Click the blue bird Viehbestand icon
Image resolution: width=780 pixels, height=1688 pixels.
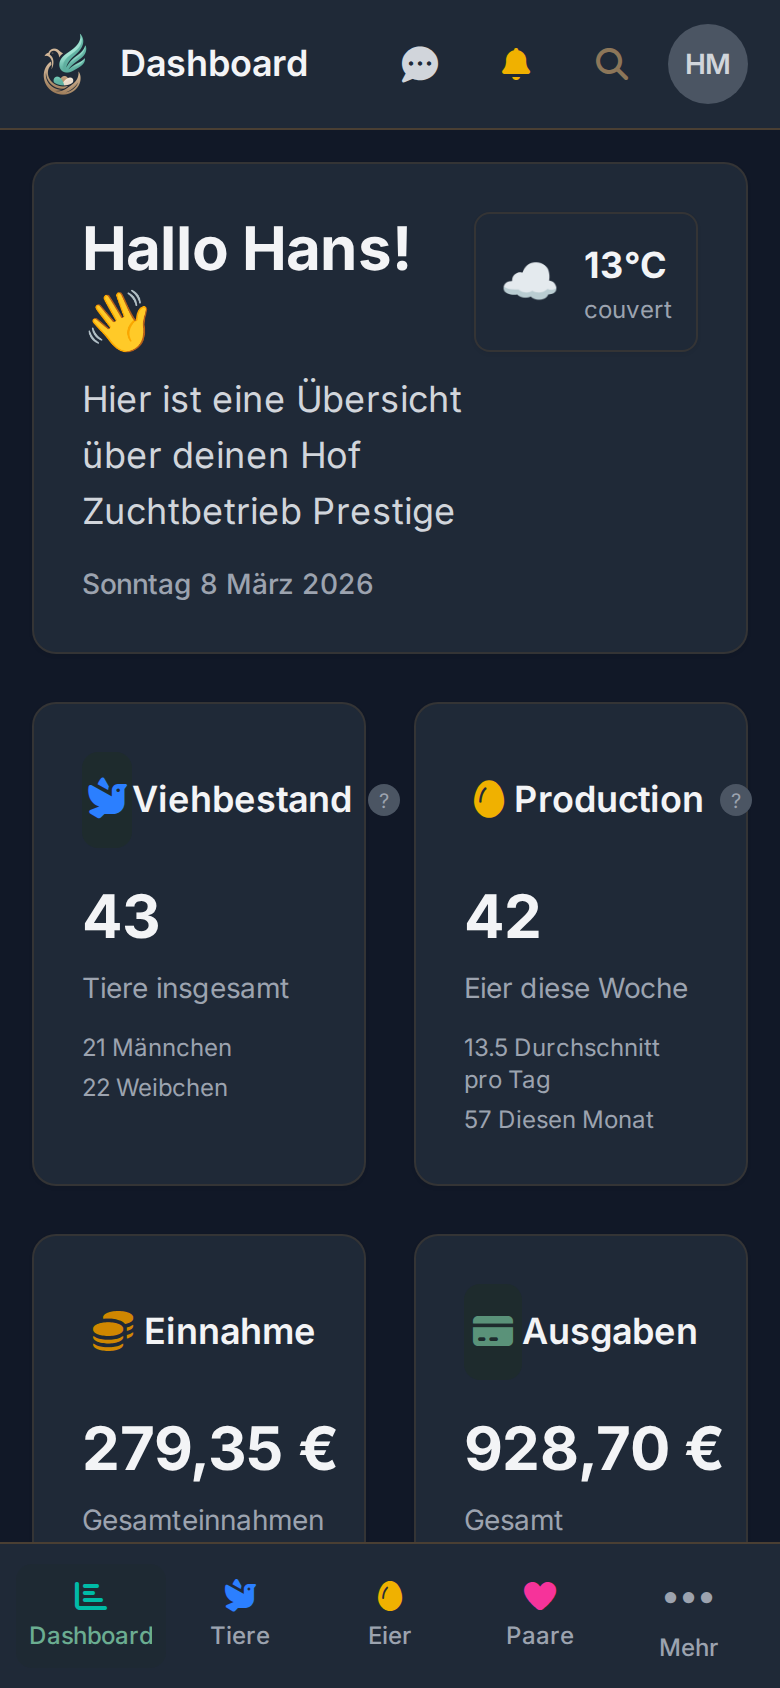107,799
